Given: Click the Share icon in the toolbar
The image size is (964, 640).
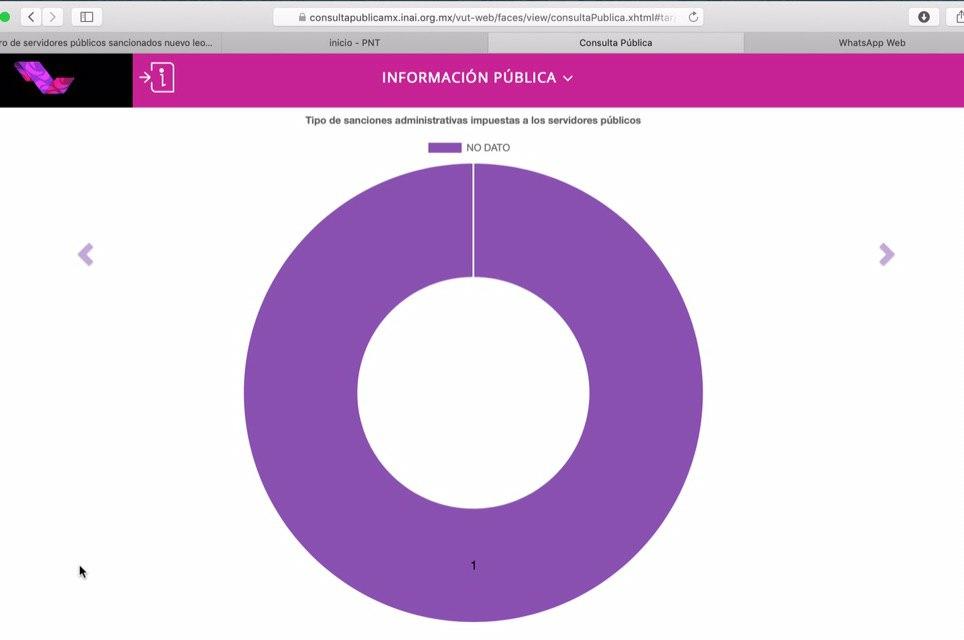Looking at the screenshot, I should tap(957, 17).
